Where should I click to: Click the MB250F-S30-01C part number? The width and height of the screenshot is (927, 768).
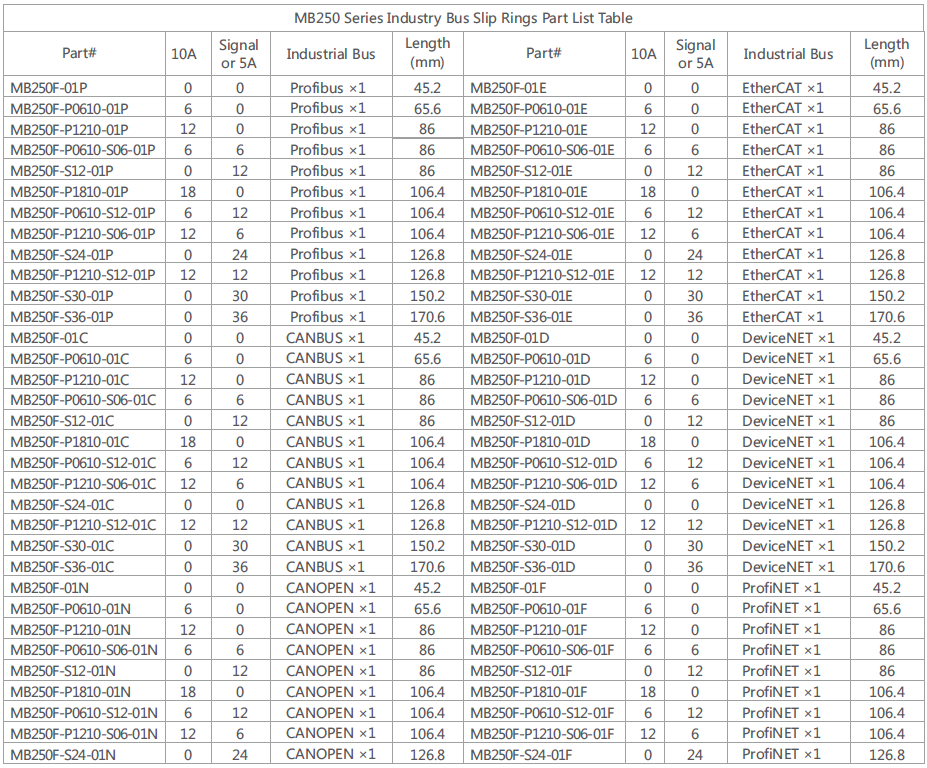coord(61,546)
